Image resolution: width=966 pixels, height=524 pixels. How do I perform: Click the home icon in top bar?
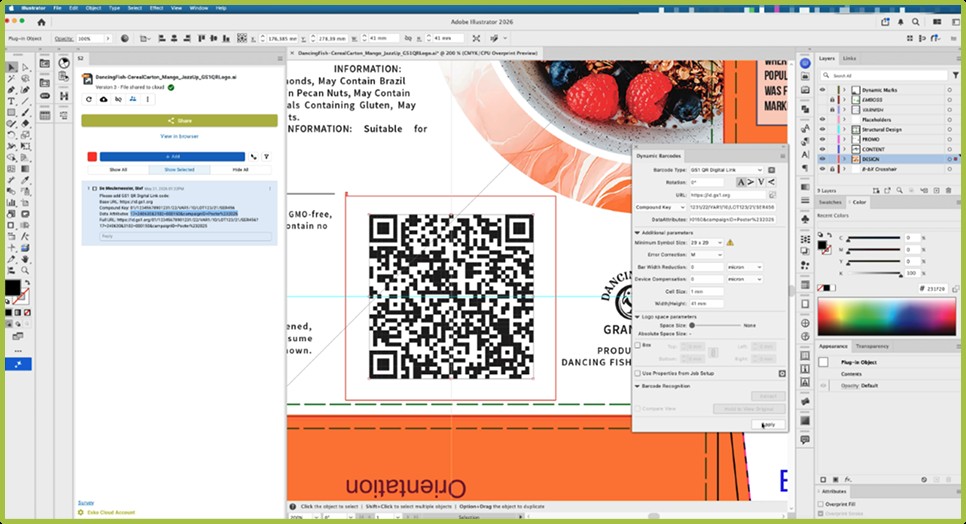tap(41, 22)
